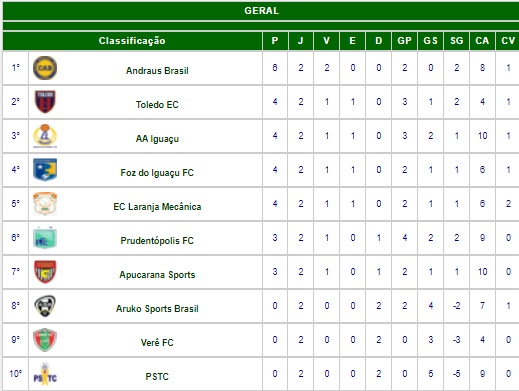The width and height of the screenshot is (519, 391).
Task: Click the Toledo EC team name
Action: pos(157,105)
